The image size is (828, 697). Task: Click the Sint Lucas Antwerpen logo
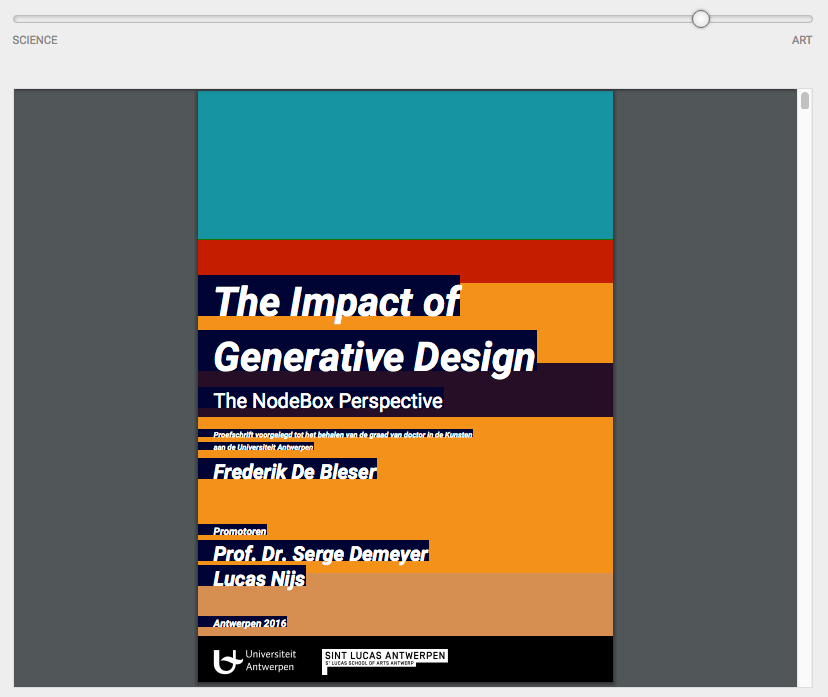point(384,659)
